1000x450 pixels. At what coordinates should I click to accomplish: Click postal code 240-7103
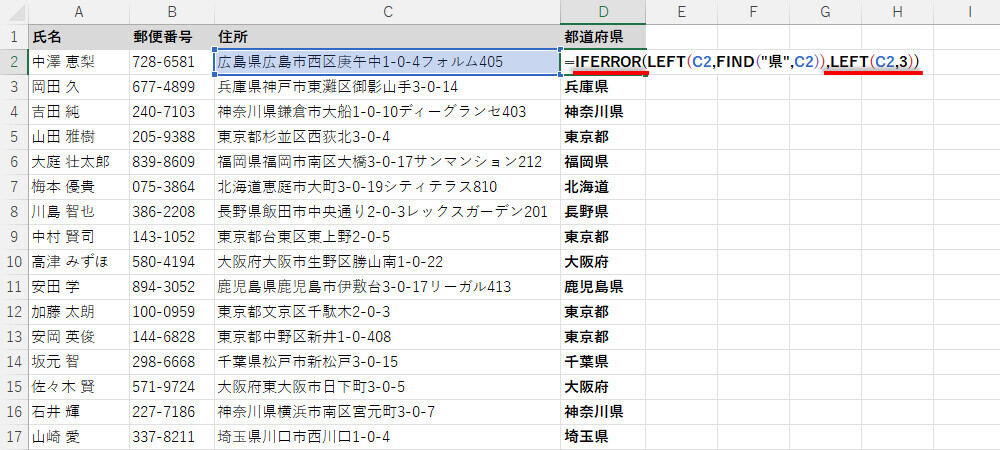click(x=172, y=112)
